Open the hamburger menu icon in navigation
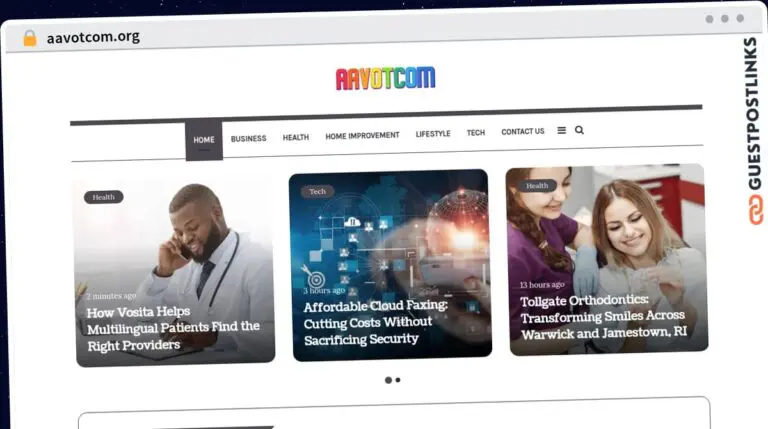 tap(561, 130)
